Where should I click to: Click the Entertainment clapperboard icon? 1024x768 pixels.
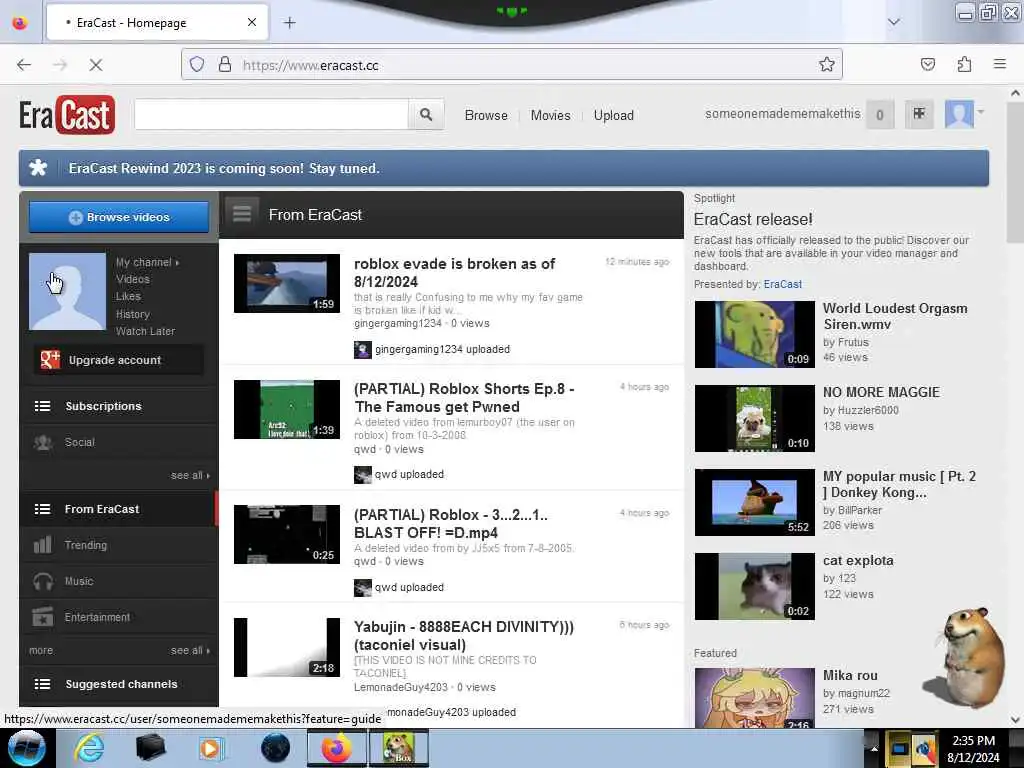tap(43, 617)
